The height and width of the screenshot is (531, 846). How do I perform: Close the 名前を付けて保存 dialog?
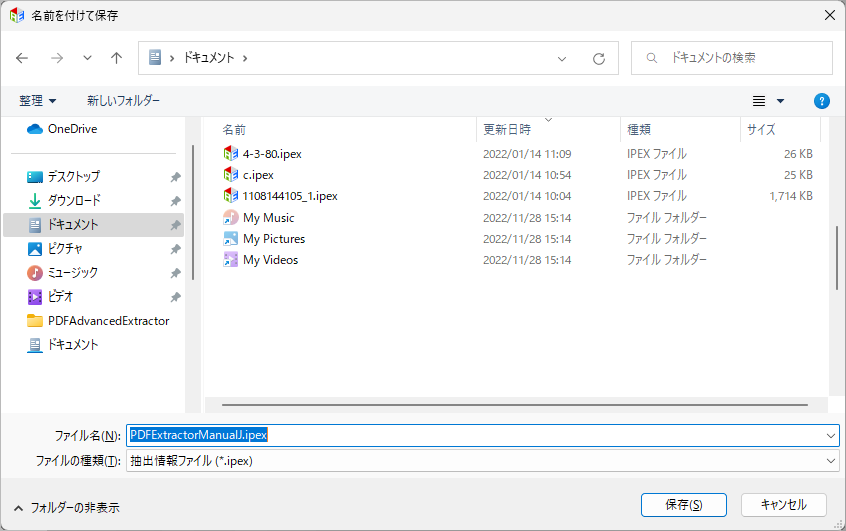tap(830, 15)
